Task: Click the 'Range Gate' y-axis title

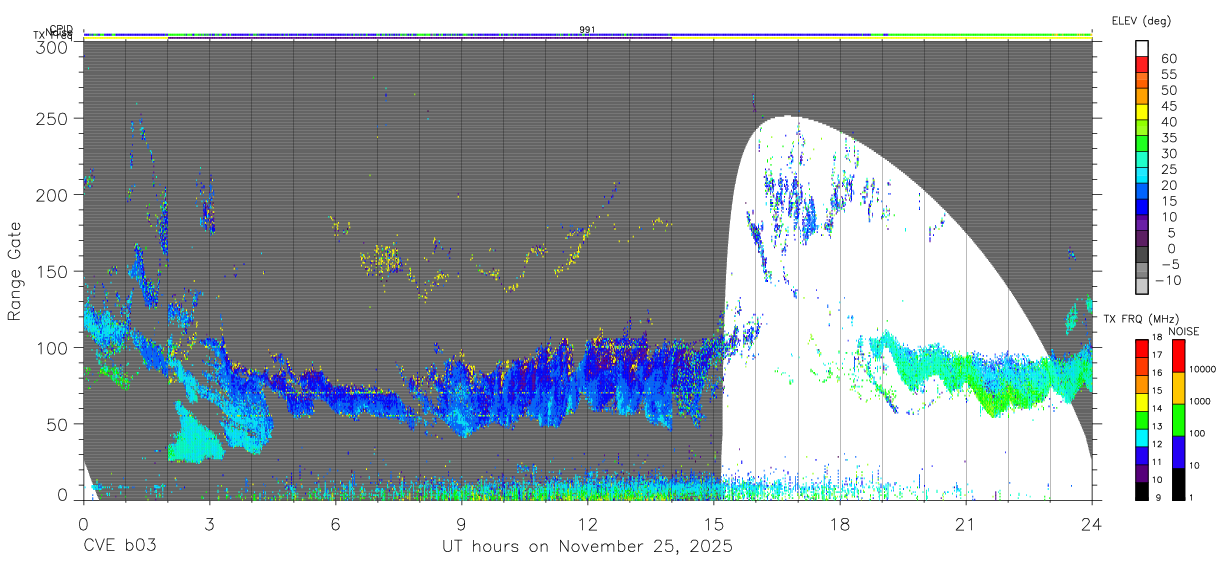Action: coord(15,272)
